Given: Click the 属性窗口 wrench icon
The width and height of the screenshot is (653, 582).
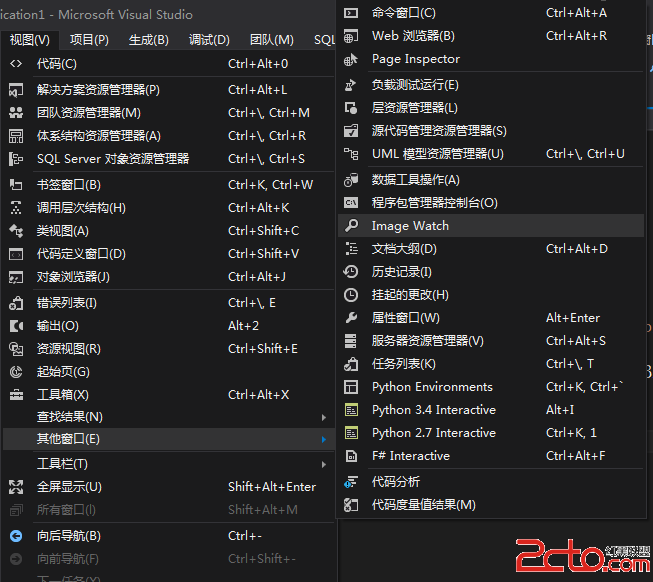Looking at the screenshot, I should (351, 318).
